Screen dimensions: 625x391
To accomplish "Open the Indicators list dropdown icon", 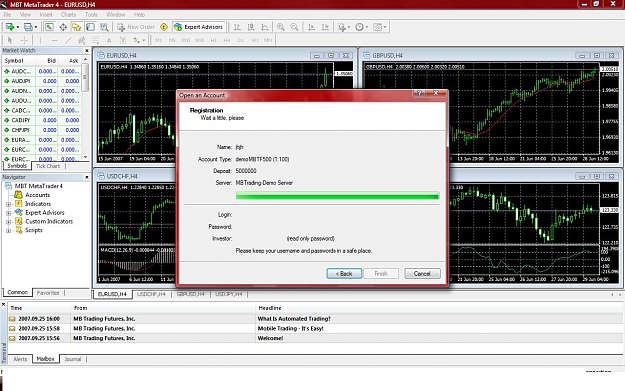I will tap(344, 27).
